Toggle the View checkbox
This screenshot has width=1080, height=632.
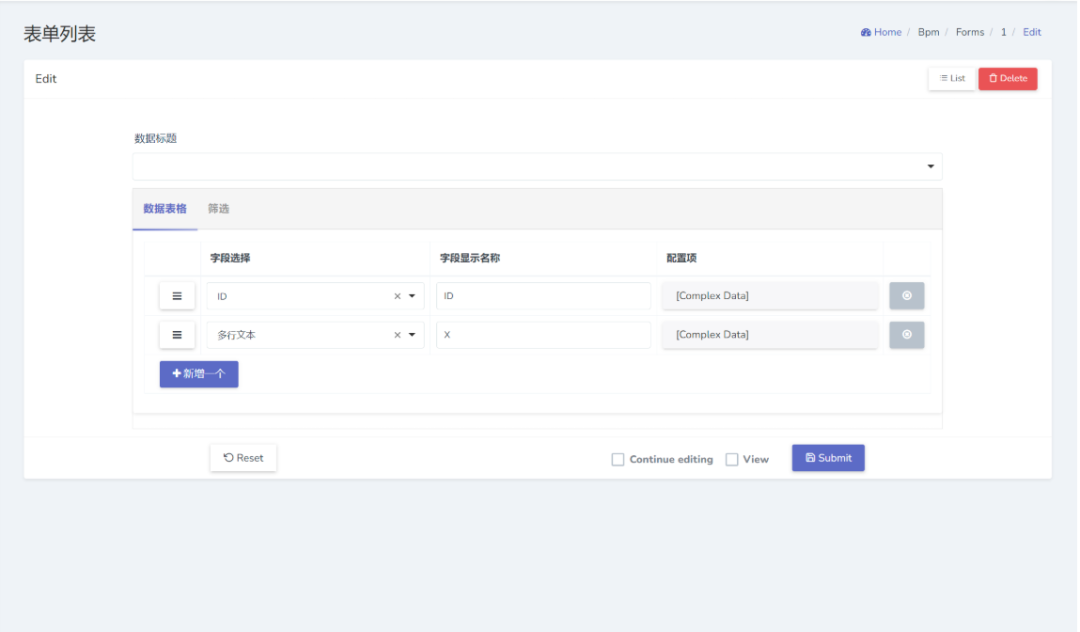pyautogui.click(x=732, y=459)
